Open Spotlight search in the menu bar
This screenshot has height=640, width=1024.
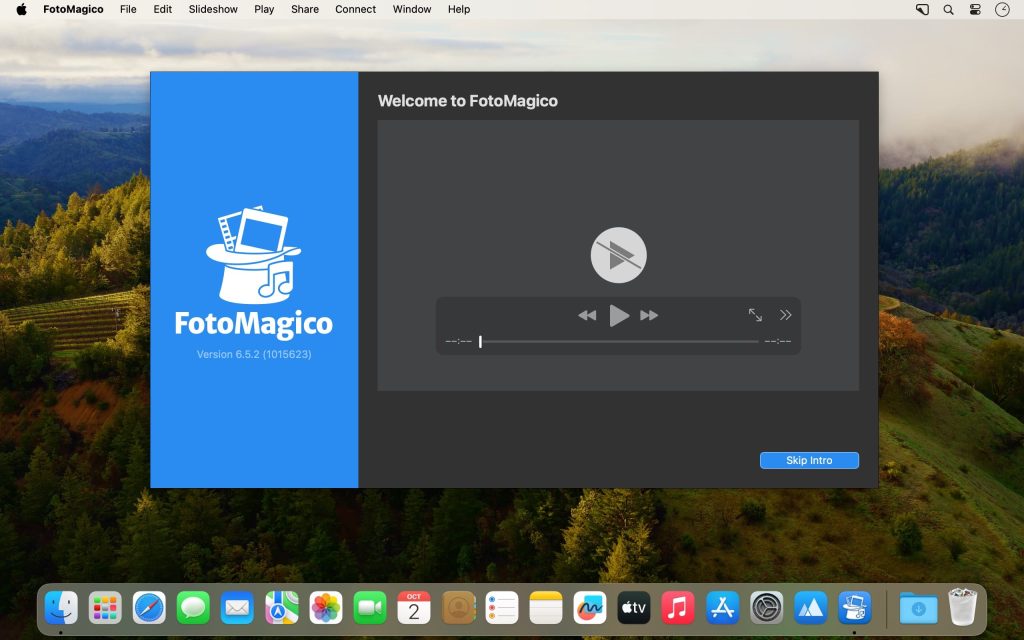(948, 9)
